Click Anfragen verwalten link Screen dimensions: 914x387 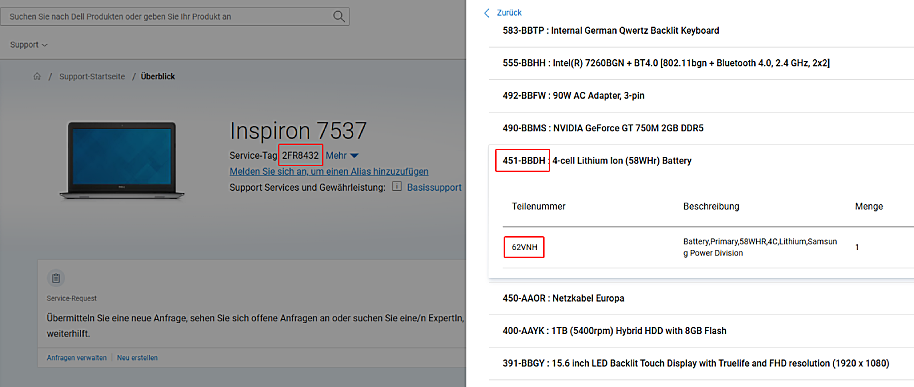76,357
